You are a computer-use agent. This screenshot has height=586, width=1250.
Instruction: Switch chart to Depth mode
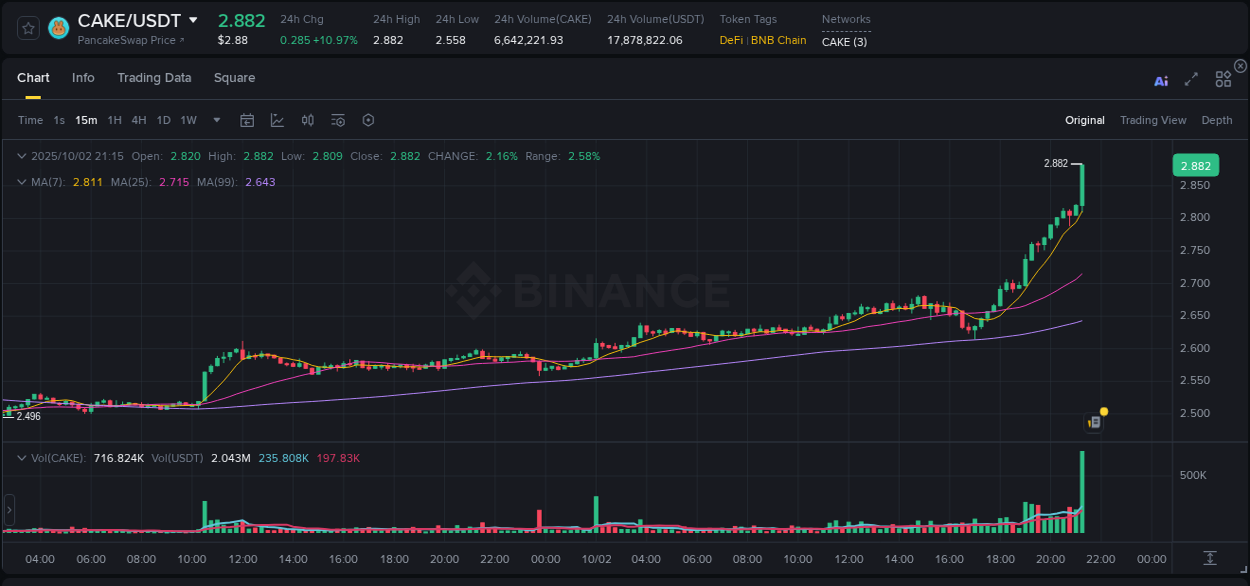[x=1217, y=119]
